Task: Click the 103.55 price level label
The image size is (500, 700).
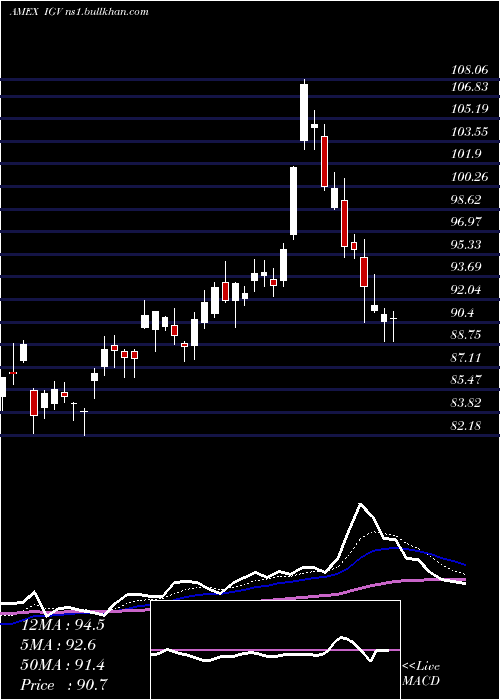Action: coord(470,132)
